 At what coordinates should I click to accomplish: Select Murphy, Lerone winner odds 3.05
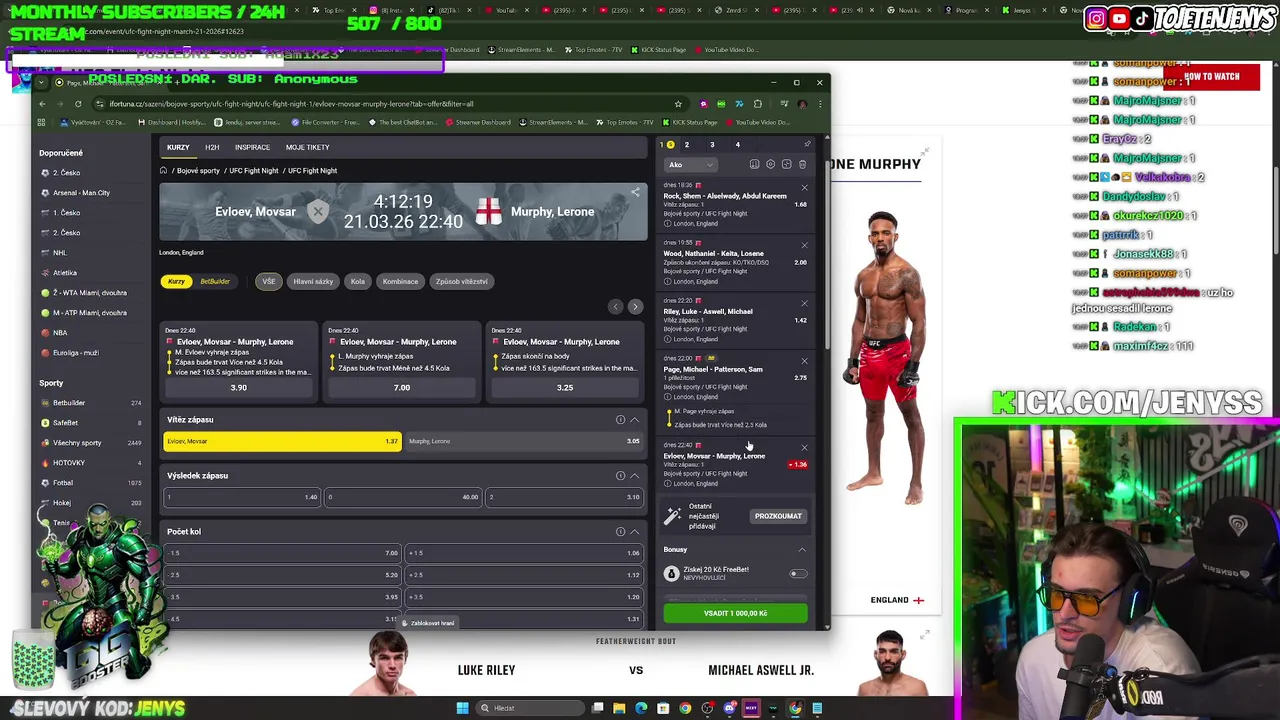tap(524, 441)
